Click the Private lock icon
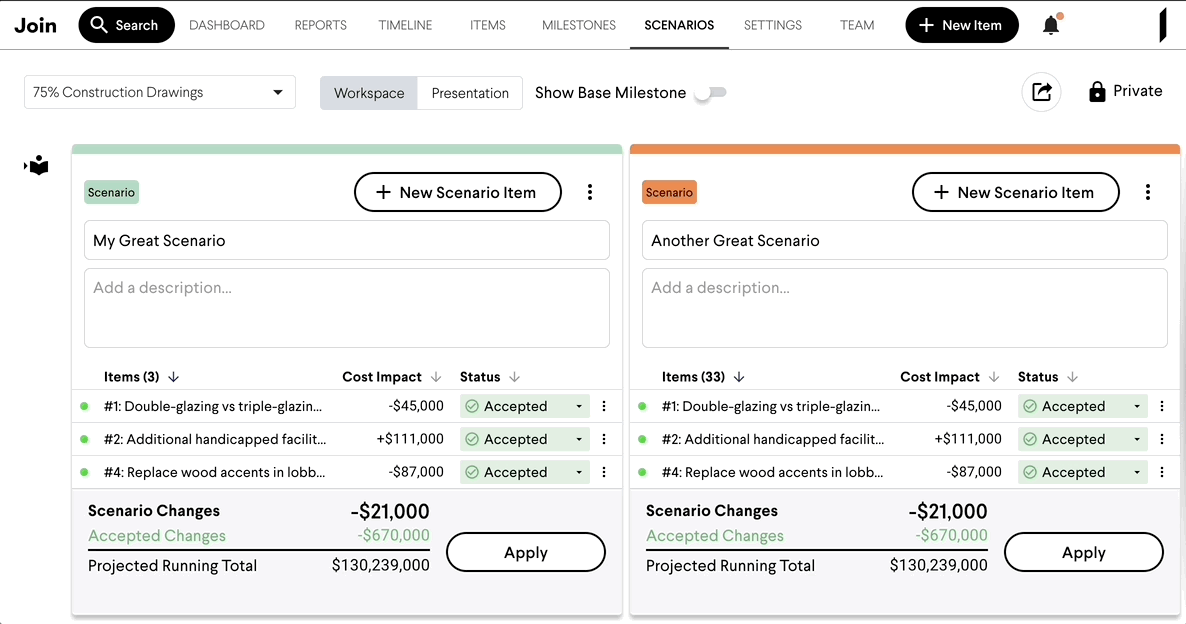The height and width of the screenshot is (624, 1186). point(1097,90)
